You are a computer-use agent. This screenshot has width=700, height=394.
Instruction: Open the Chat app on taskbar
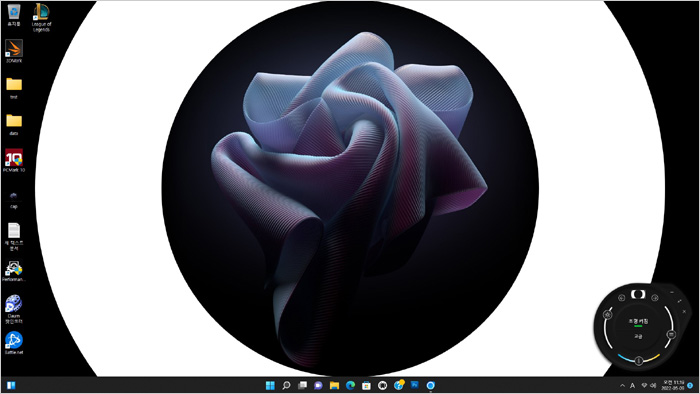coord(318,385)
